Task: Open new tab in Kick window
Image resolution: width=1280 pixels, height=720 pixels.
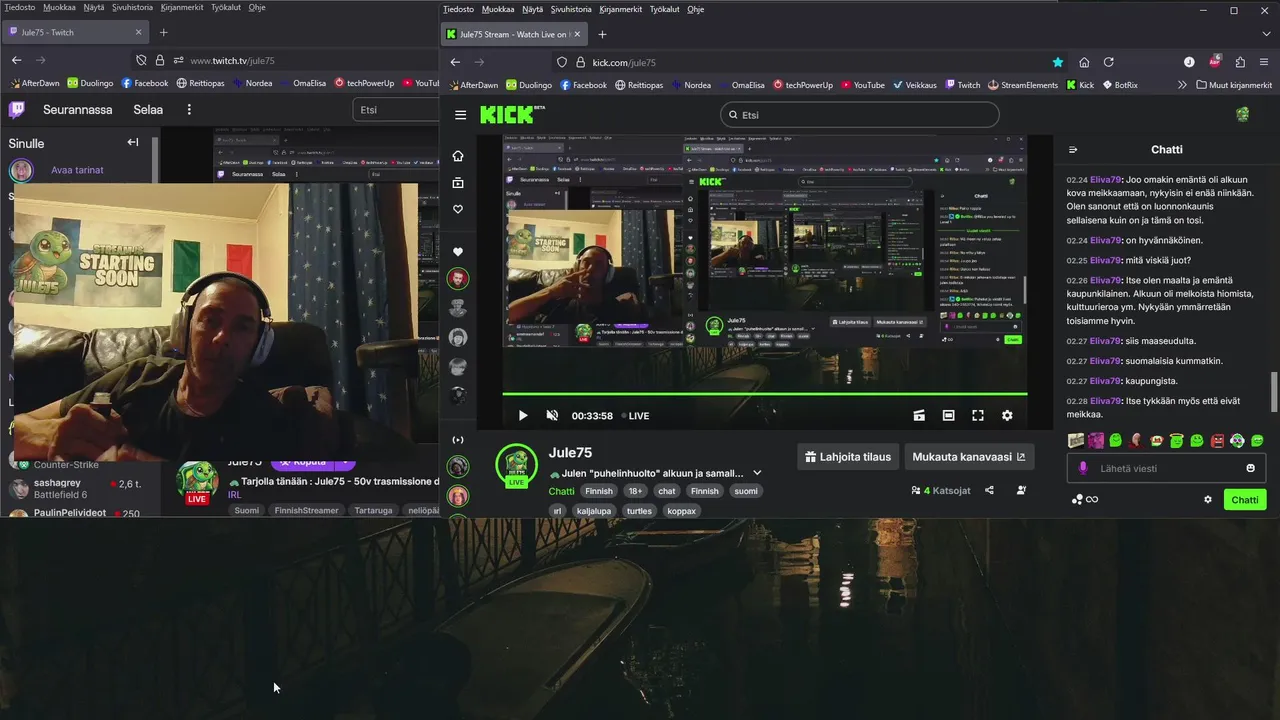Action: tap(602, 34)
